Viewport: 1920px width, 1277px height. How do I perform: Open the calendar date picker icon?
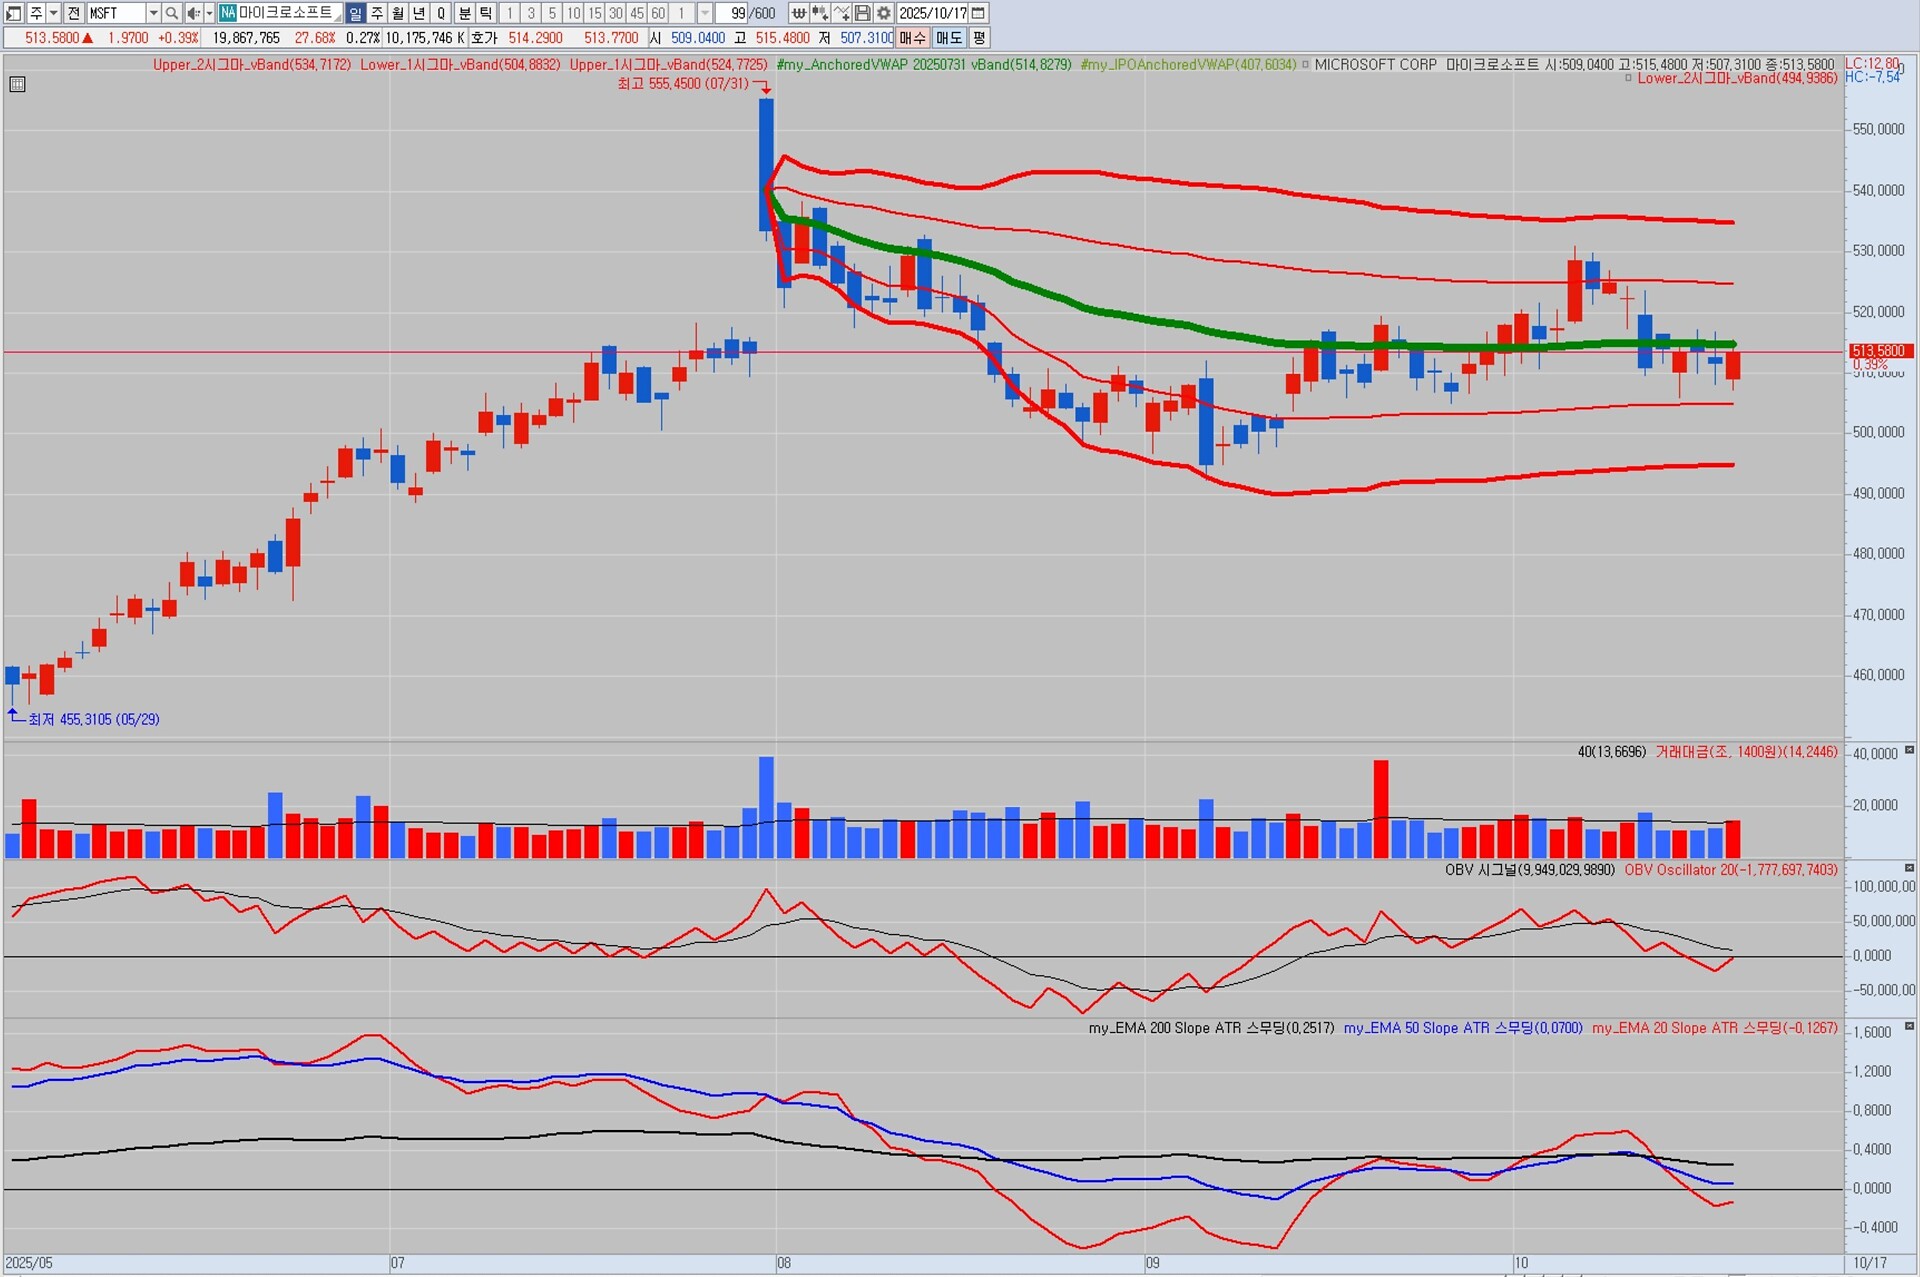(979, 13)
